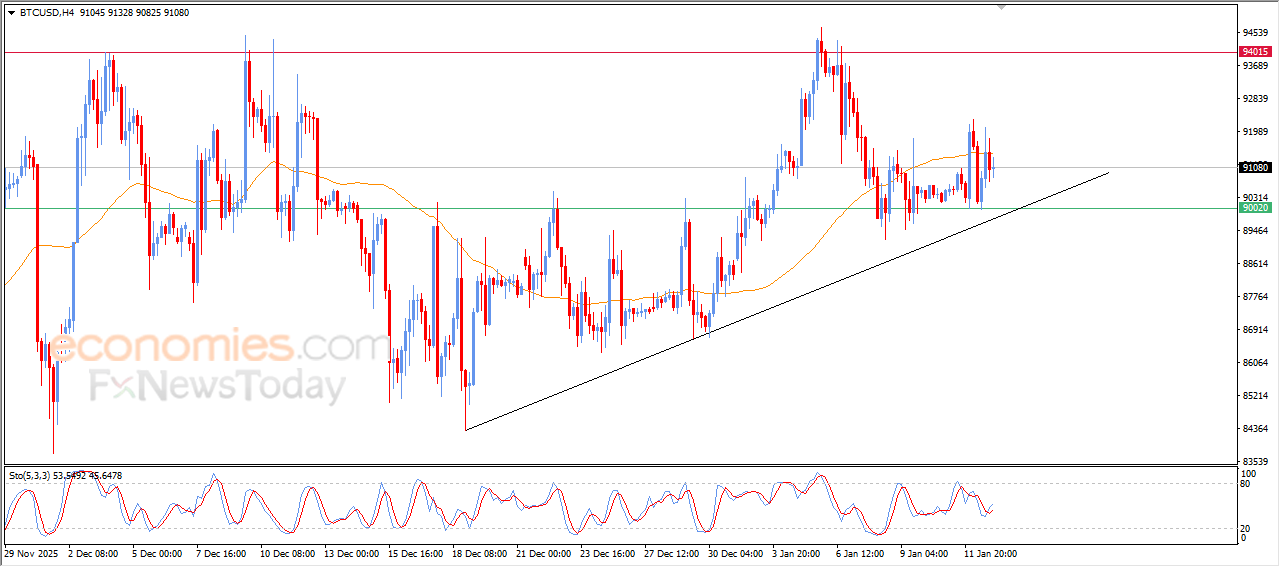Click the stochastic scale value 80
Image resolution: width=1280 pixels, height=567 pixels.
(1246, 483)
